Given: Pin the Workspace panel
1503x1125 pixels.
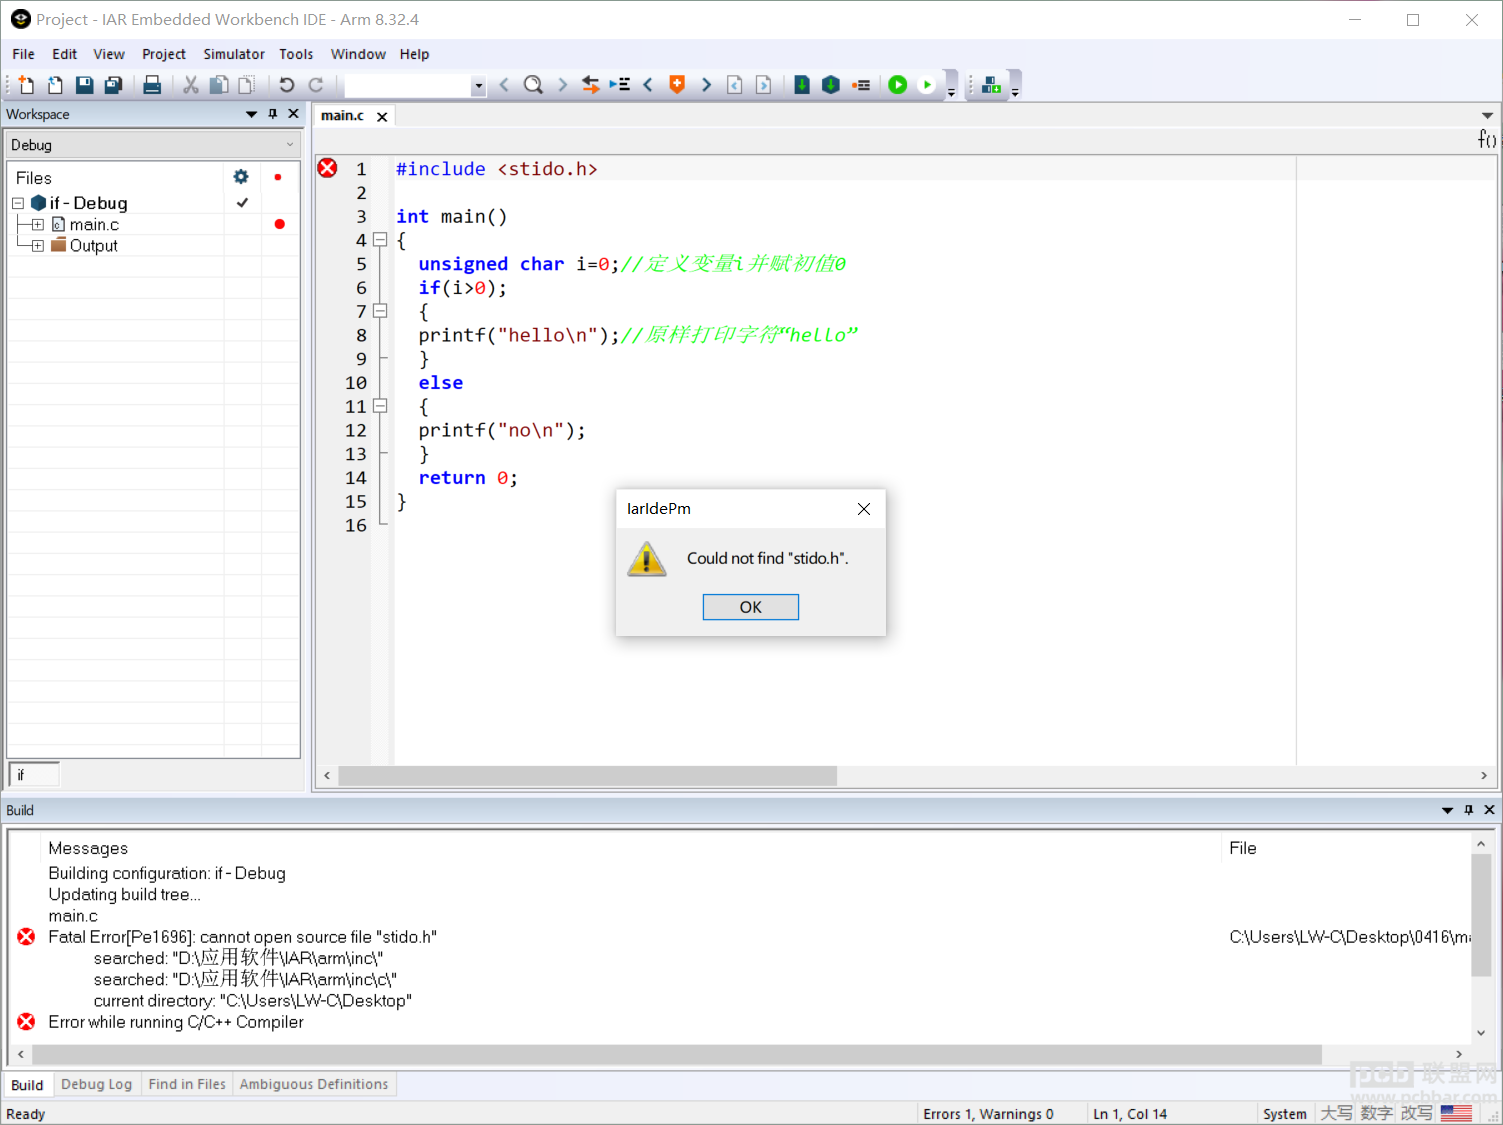Looking at the screenshot, I should pyautogui.click(x=272, y=114).
